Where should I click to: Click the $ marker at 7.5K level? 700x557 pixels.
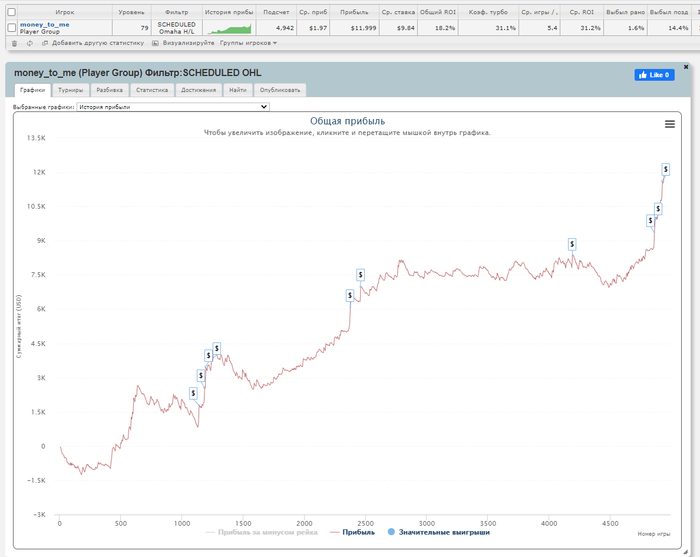tap(360, 274)
